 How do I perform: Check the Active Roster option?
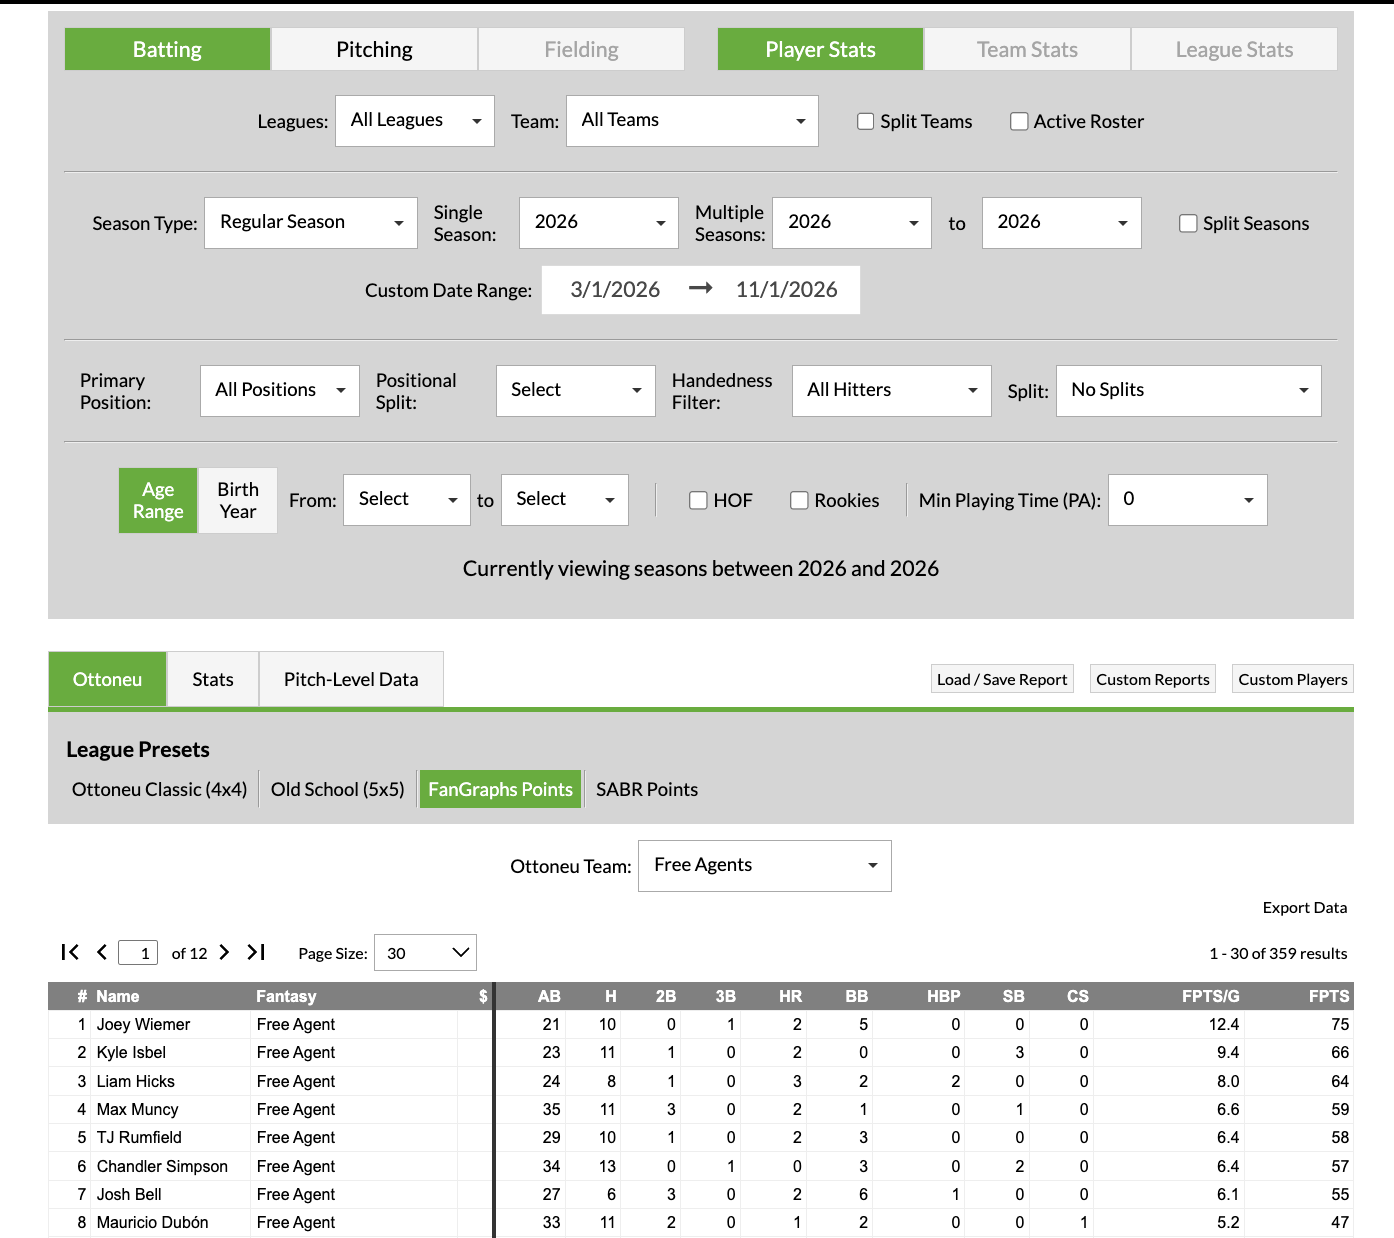coord(1019,121)
